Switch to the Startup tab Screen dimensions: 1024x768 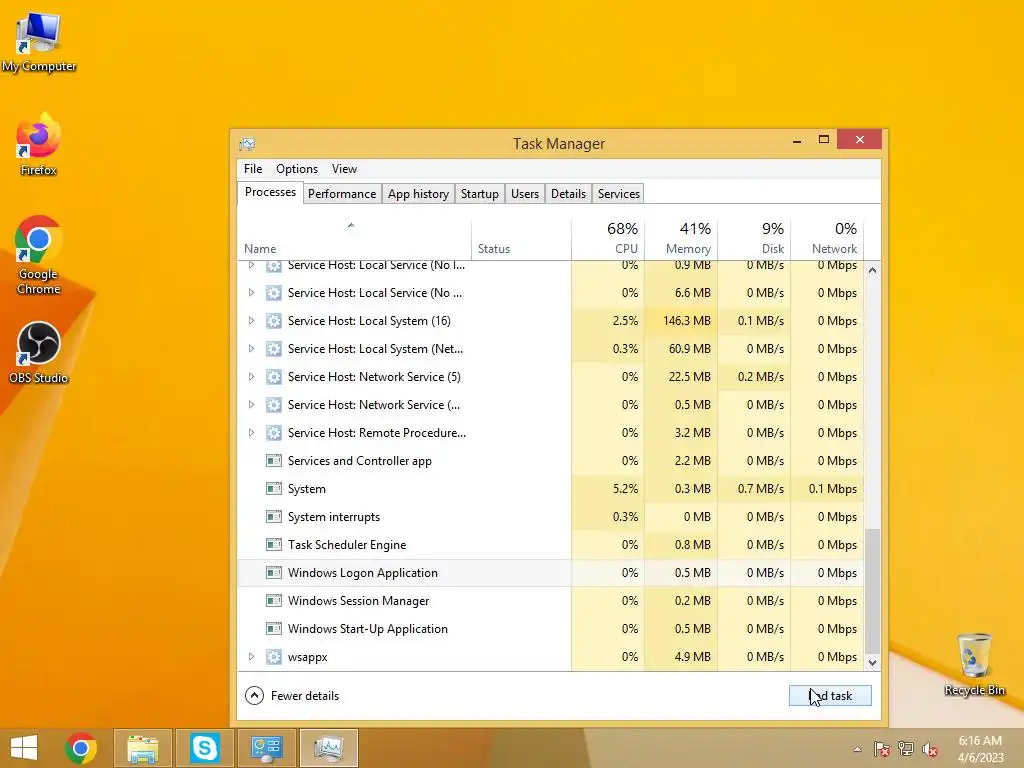(479, 194)
